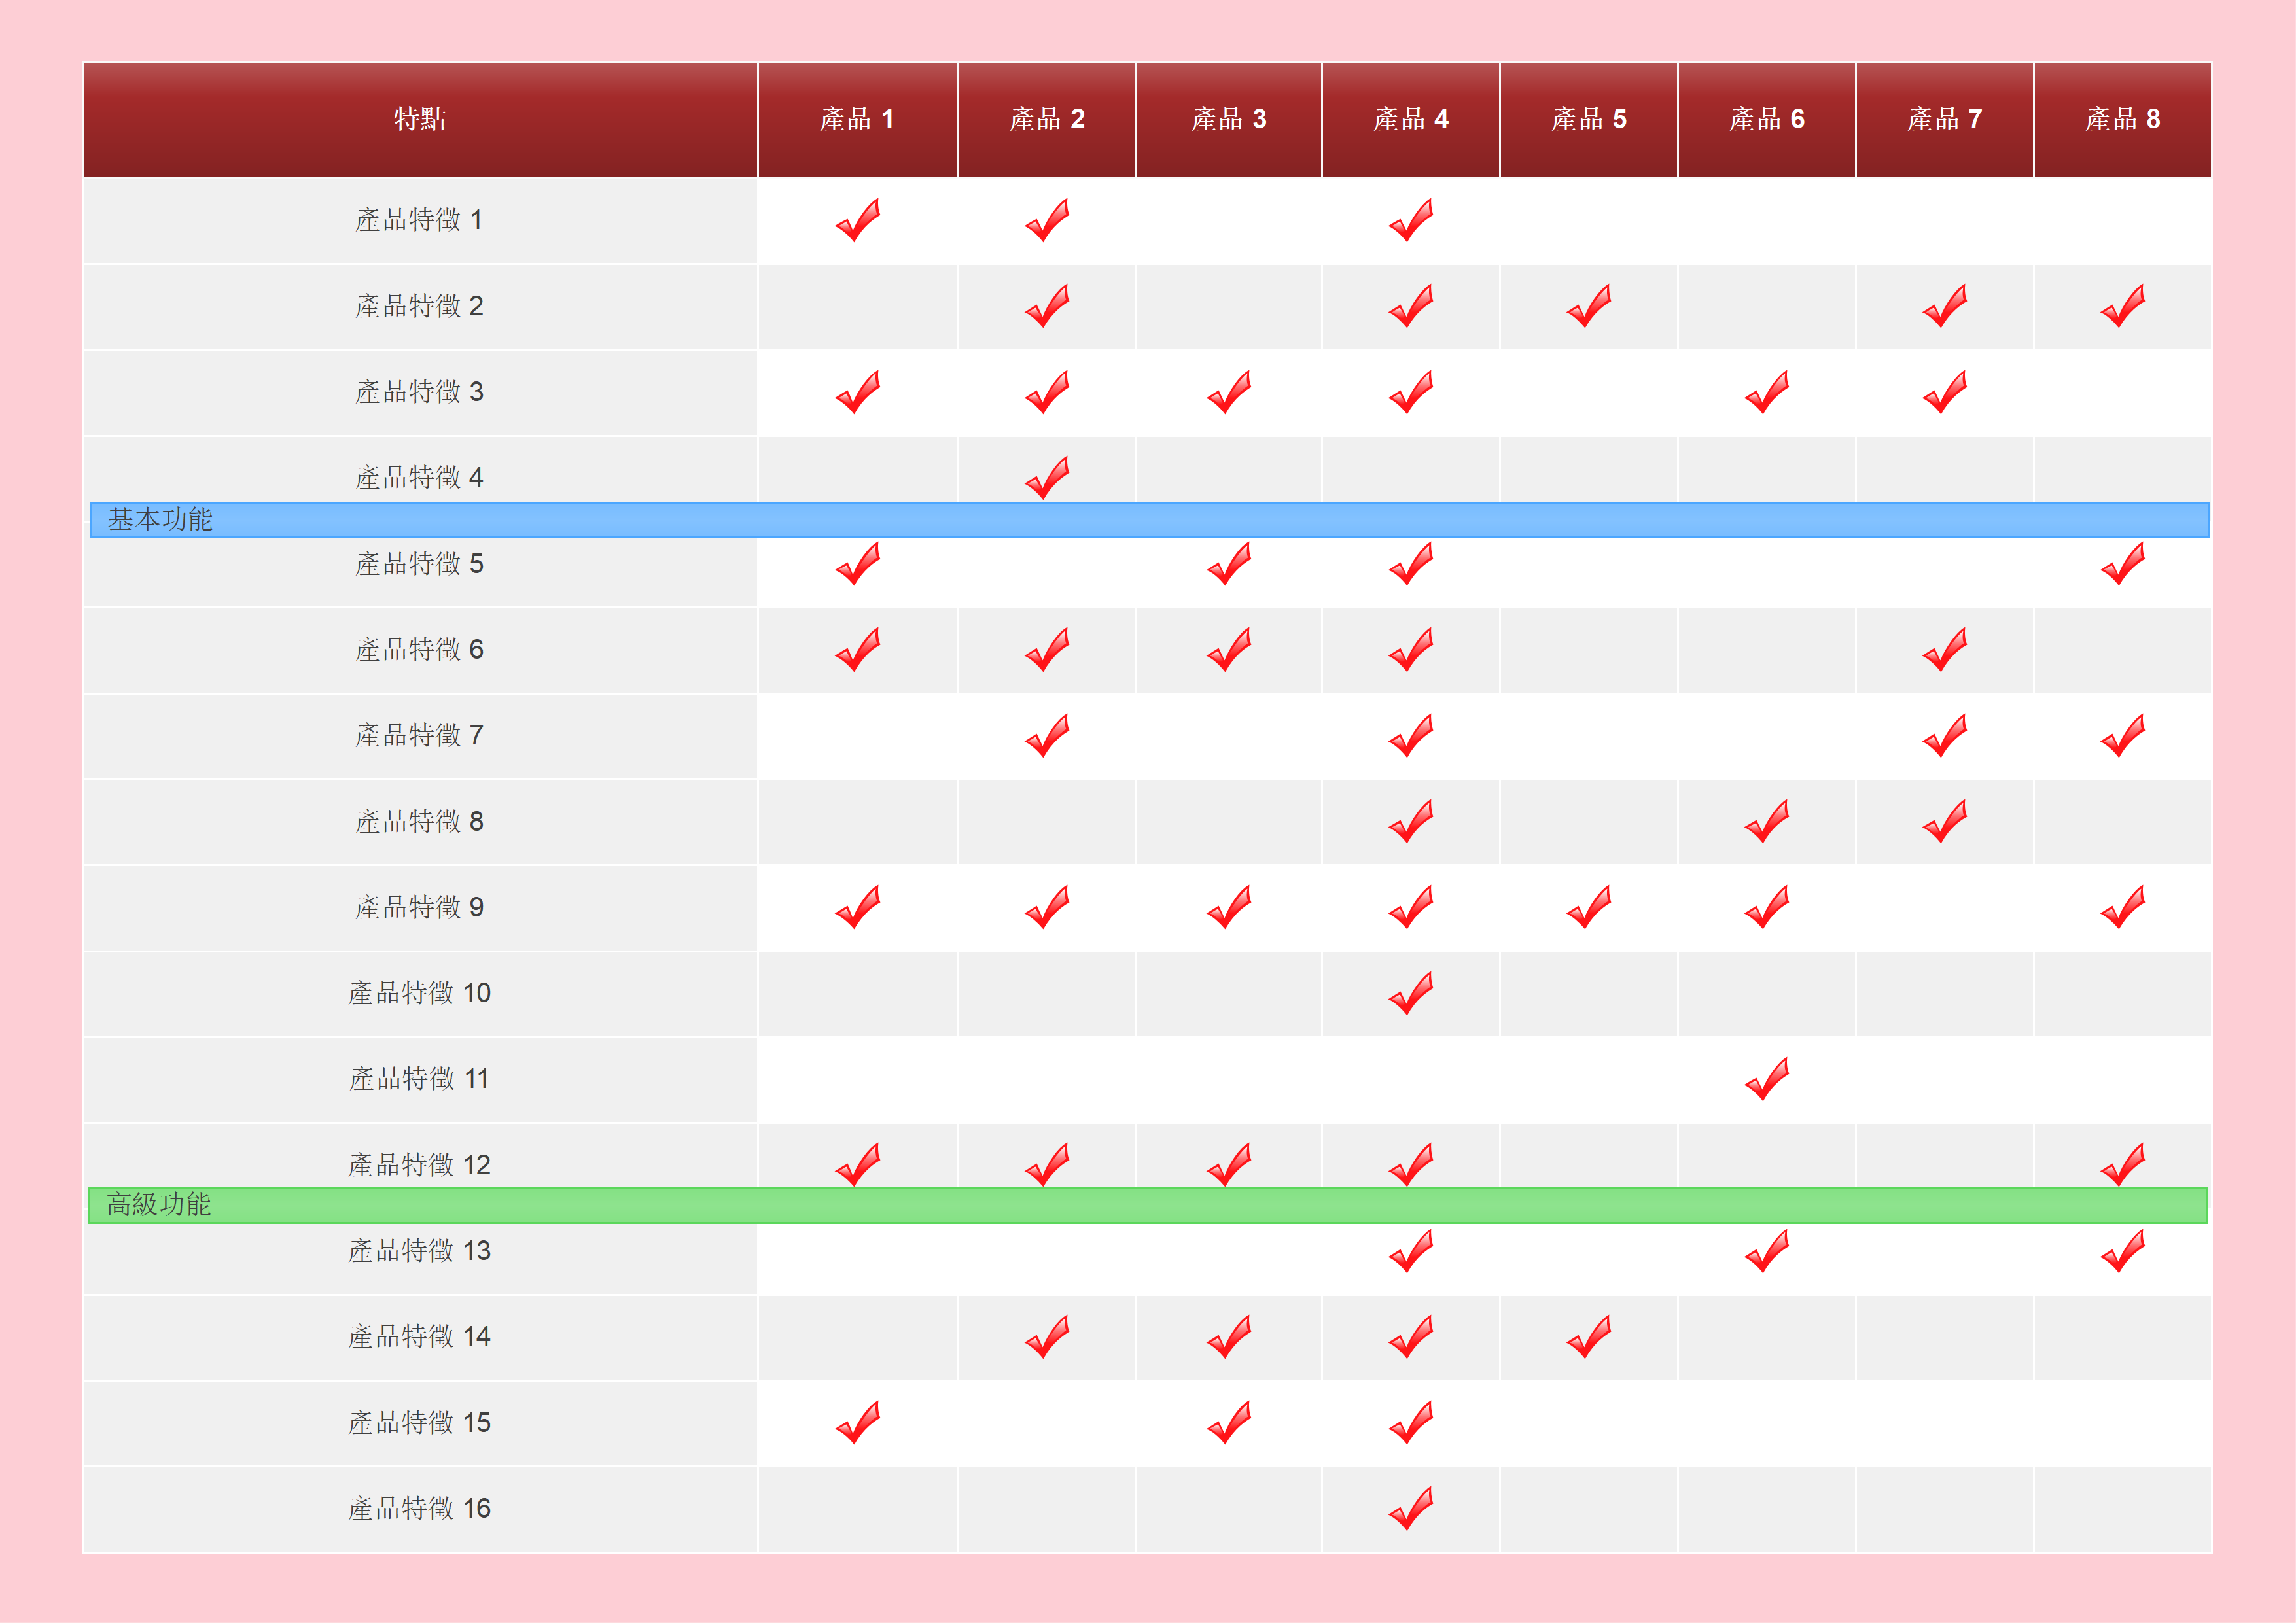This screenshot has width=2296, height=1623.
Task: Click the checkmark for 產品特徵 15 under 產品 1
Action: 857,1423
